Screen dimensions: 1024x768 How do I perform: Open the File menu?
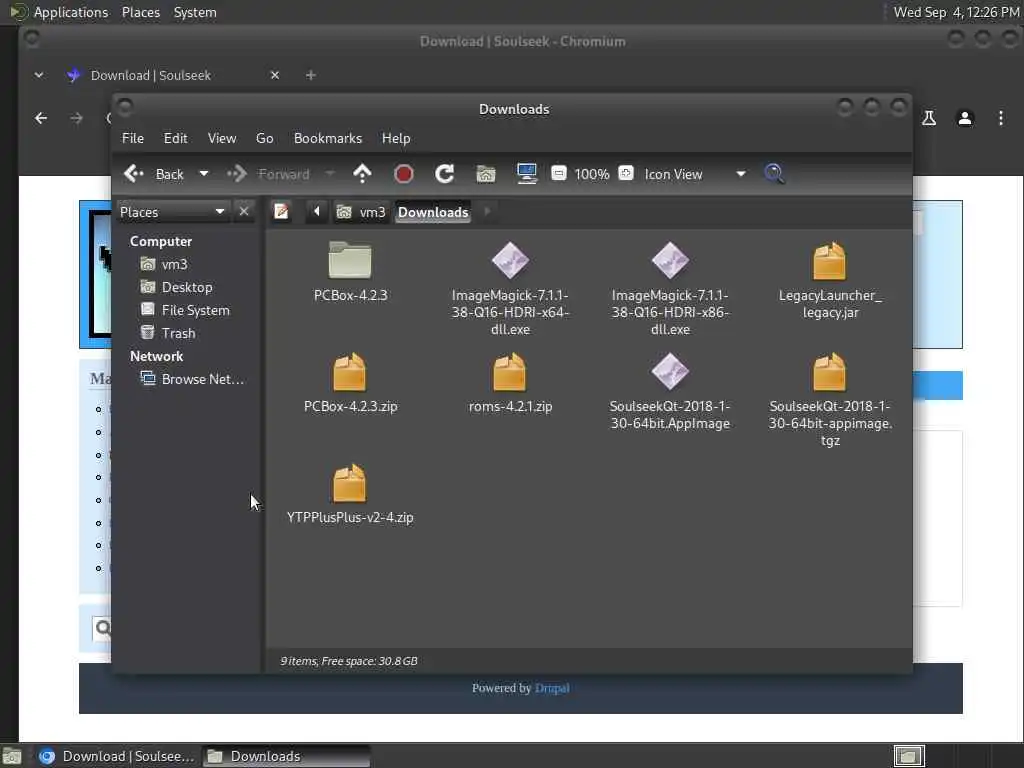[x=133, y=138]
